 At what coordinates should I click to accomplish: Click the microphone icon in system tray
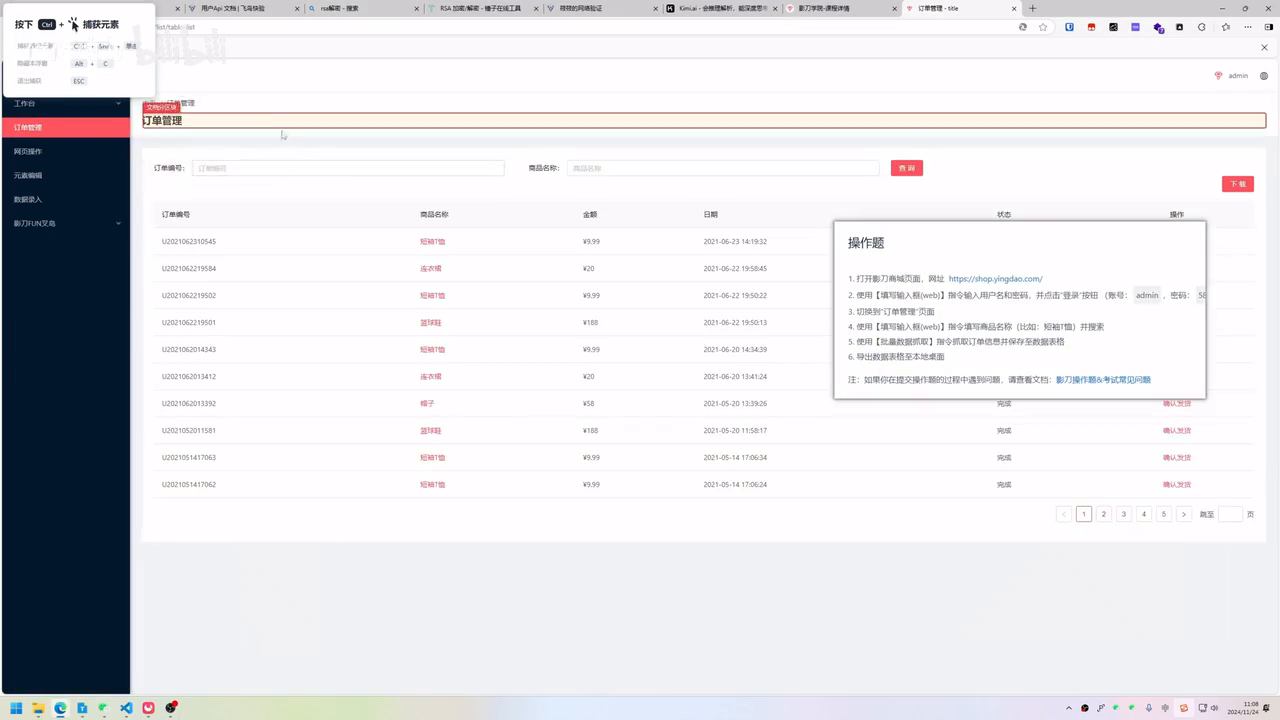pos(1149,708)
